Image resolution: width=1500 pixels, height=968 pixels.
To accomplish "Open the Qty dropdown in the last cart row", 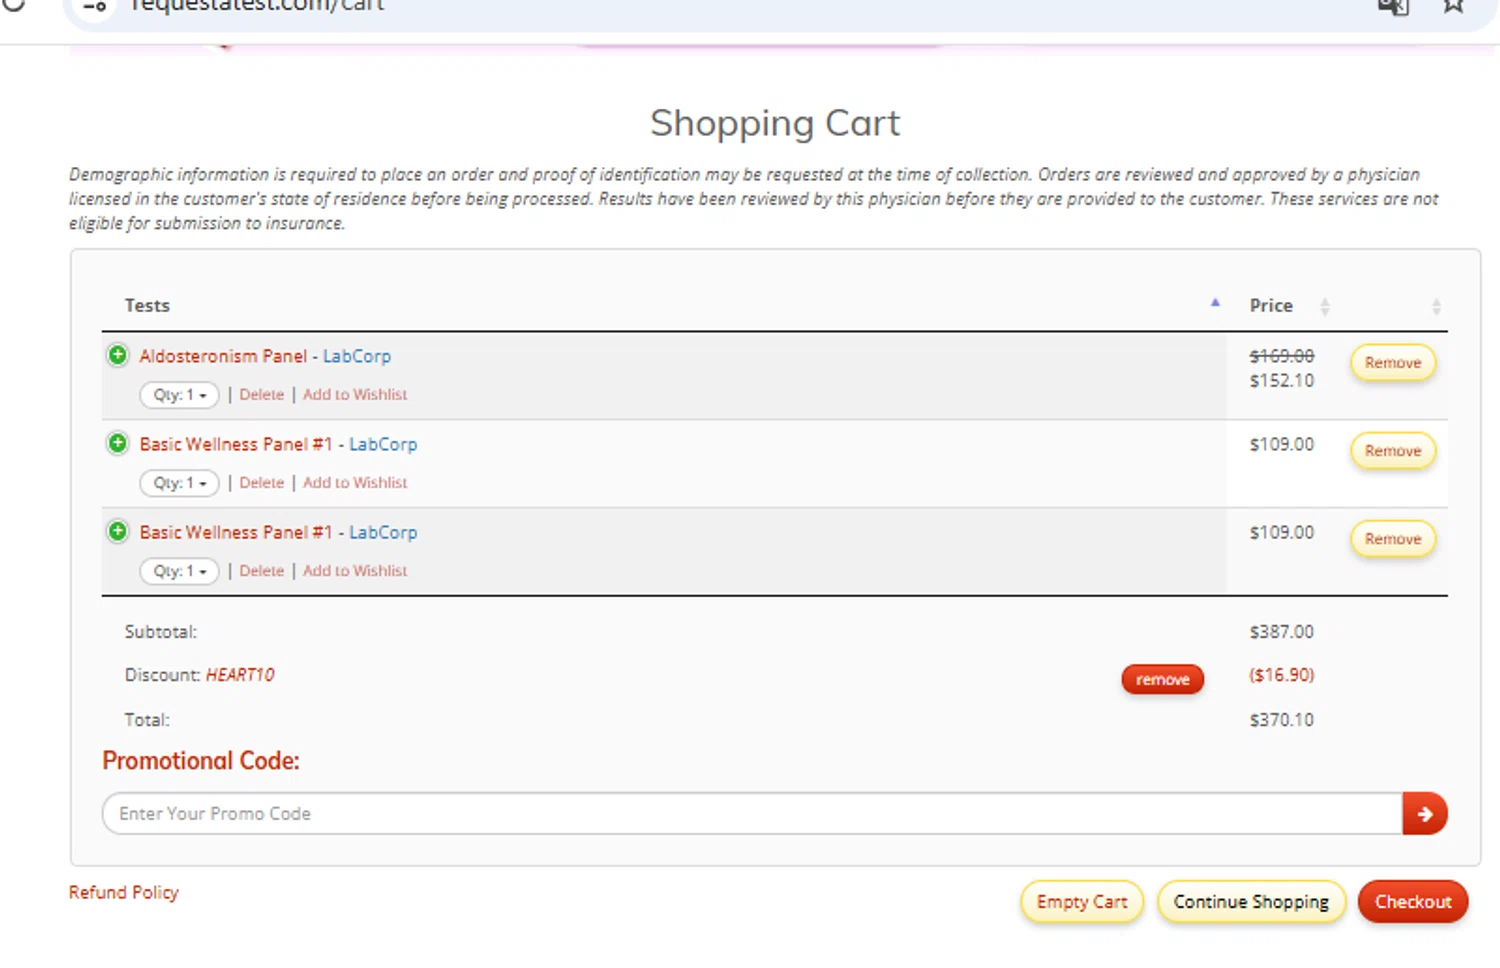I will (179, 571).
